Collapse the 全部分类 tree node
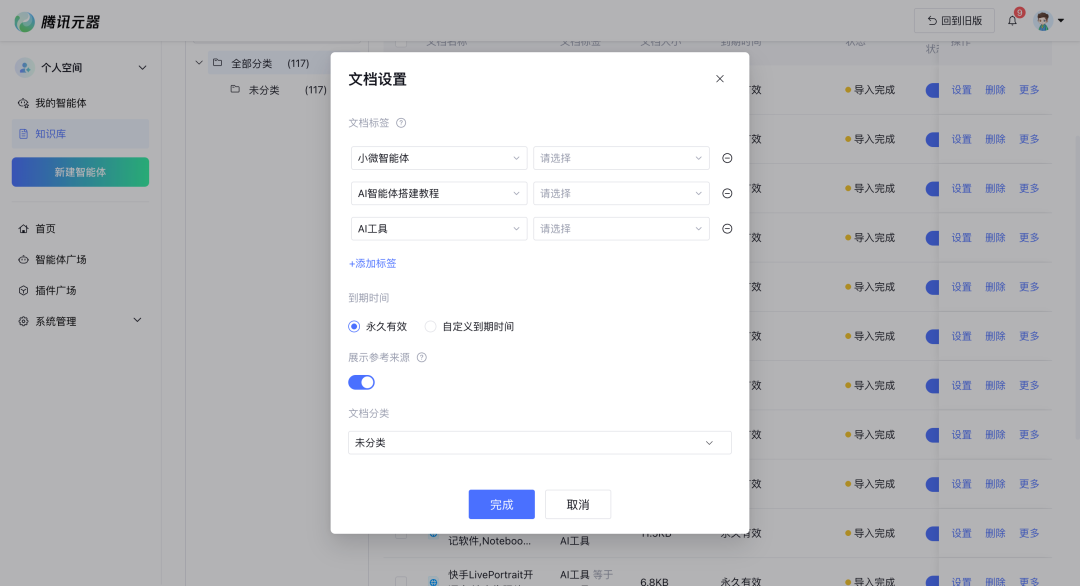 199,63
